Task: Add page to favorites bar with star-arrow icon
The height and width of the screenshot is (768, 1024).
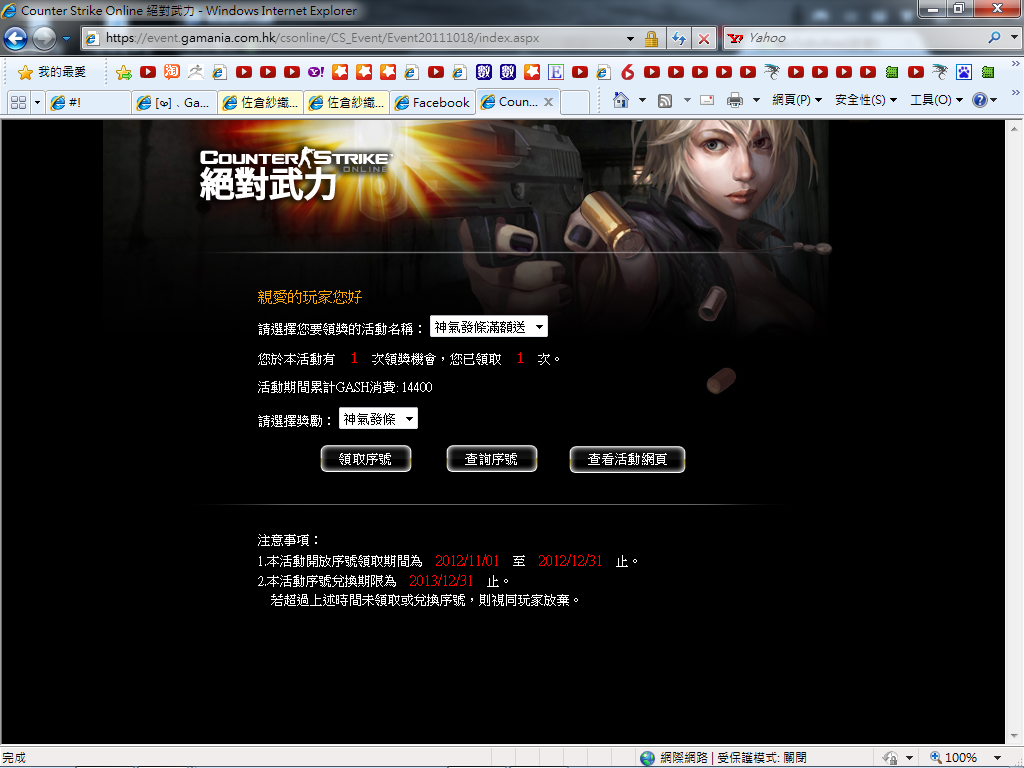Action: tap(123, 72)
